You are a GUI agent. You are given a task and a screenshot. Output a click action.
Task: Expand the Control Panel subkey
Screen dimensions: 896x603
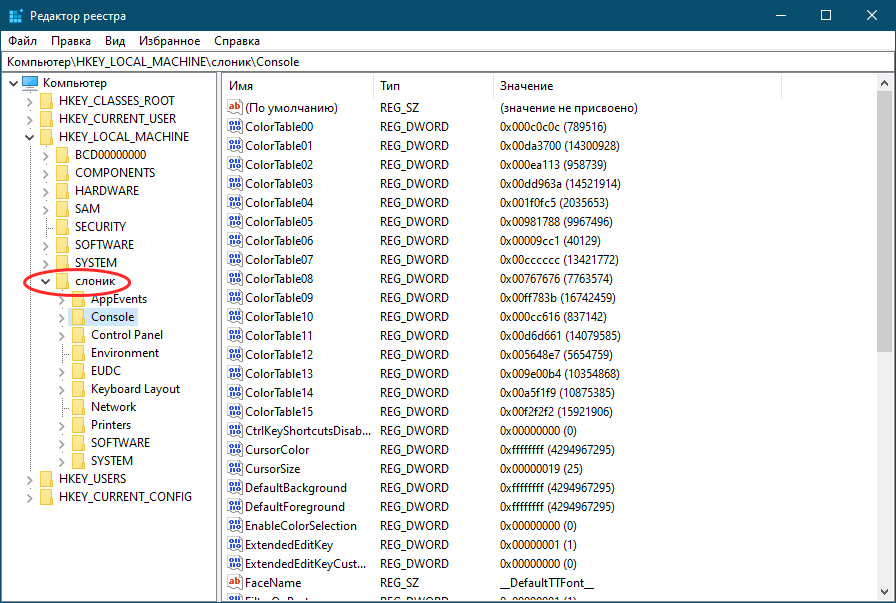click(x=62, y=335)
